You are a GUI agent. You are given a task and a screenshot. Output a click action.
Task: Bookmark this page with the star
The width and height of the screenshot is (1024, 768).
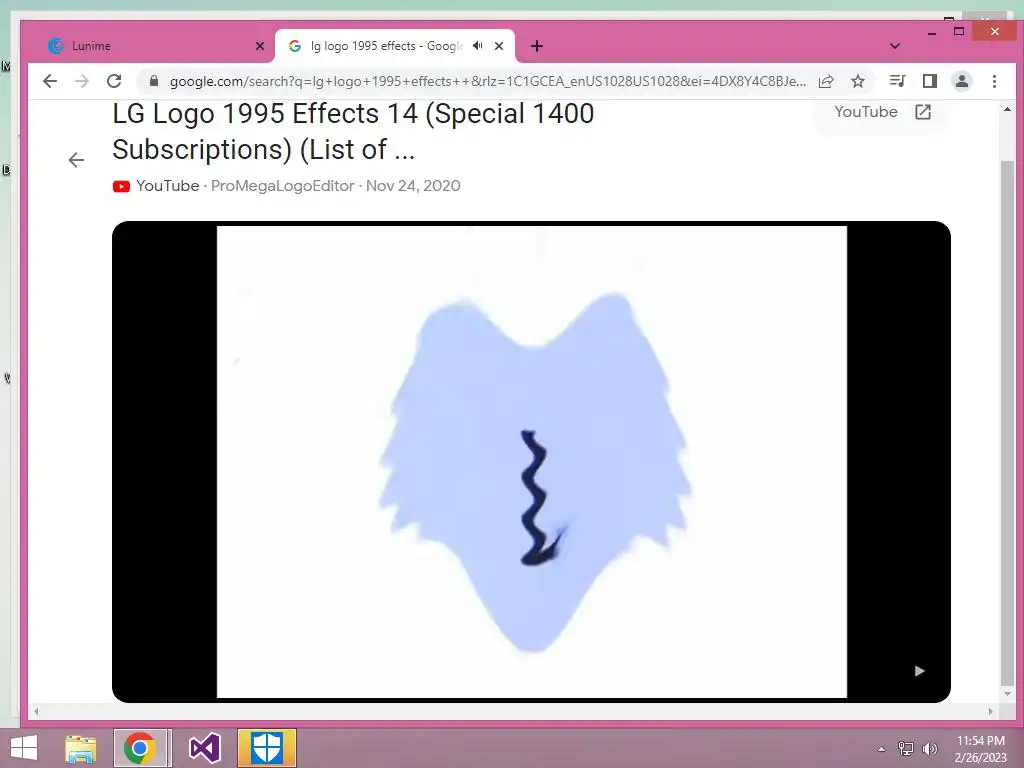click(x=858, y=81)
